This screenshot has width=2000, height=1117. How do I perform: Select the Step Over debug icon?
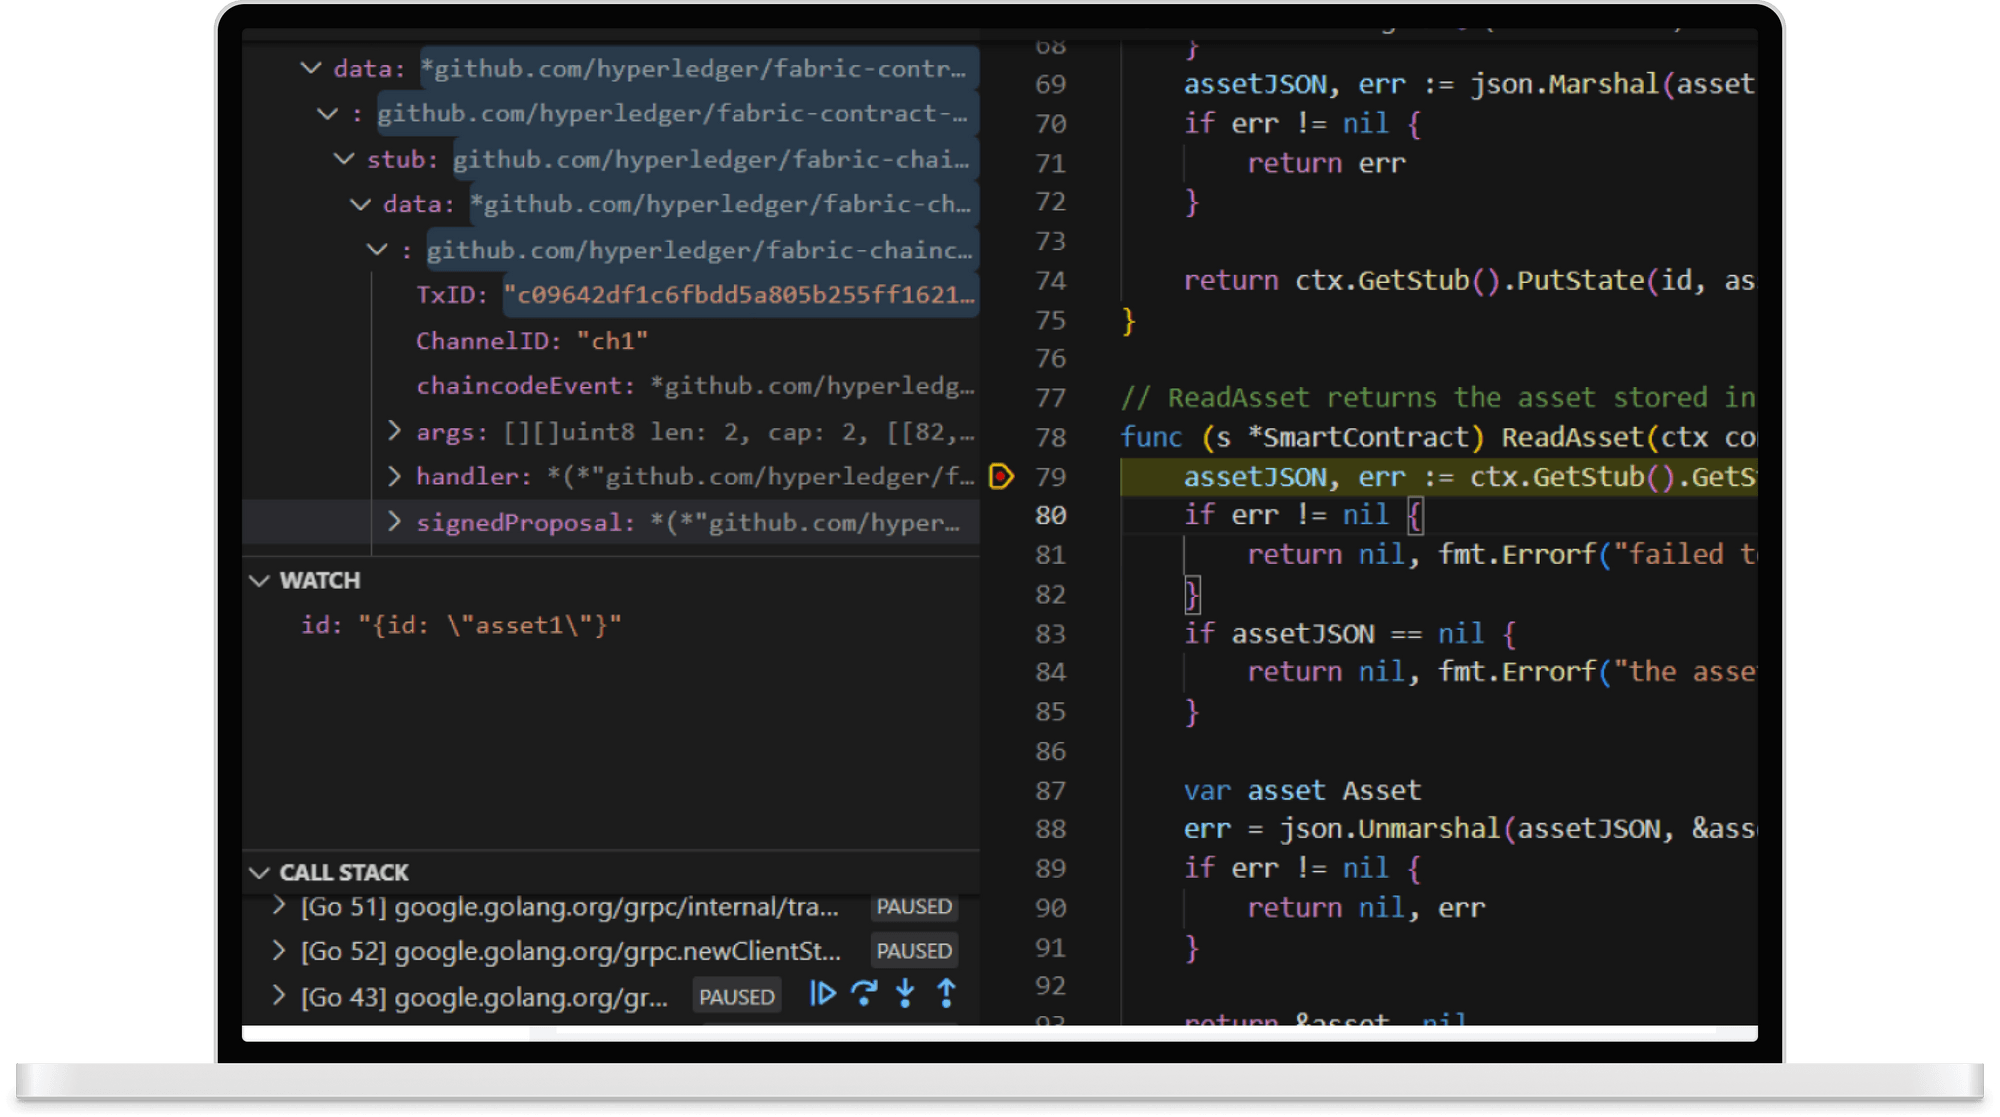tap(864, 994)
